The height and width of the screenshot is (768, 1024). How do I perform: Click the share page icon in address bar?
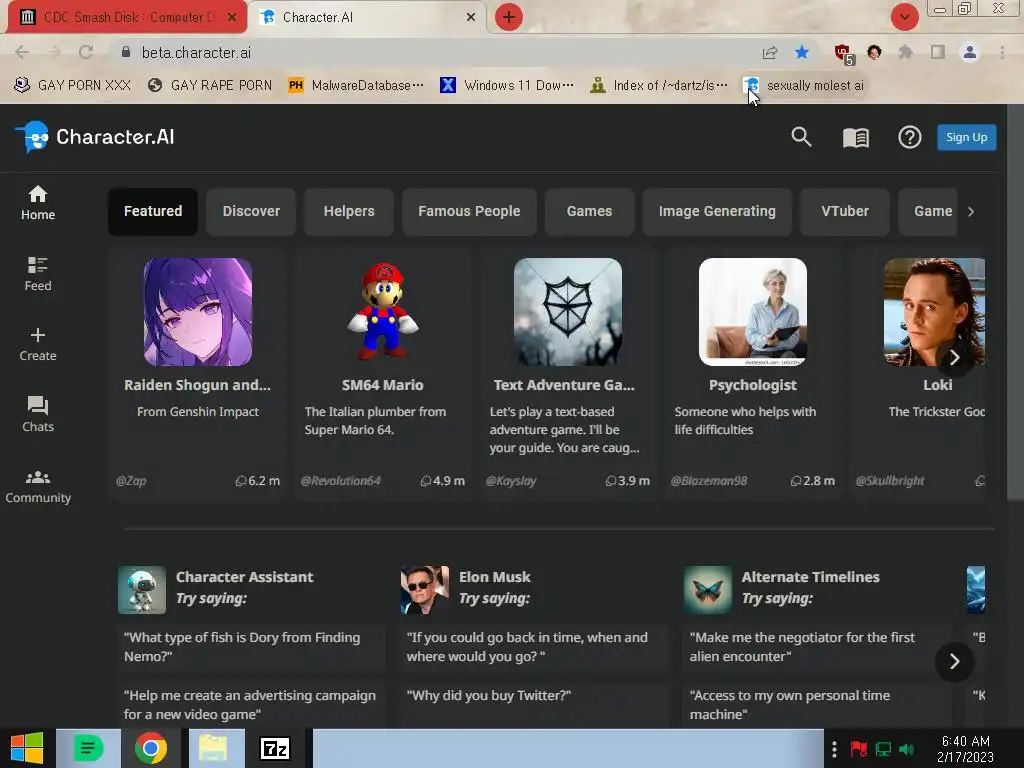tap(770, 52)
